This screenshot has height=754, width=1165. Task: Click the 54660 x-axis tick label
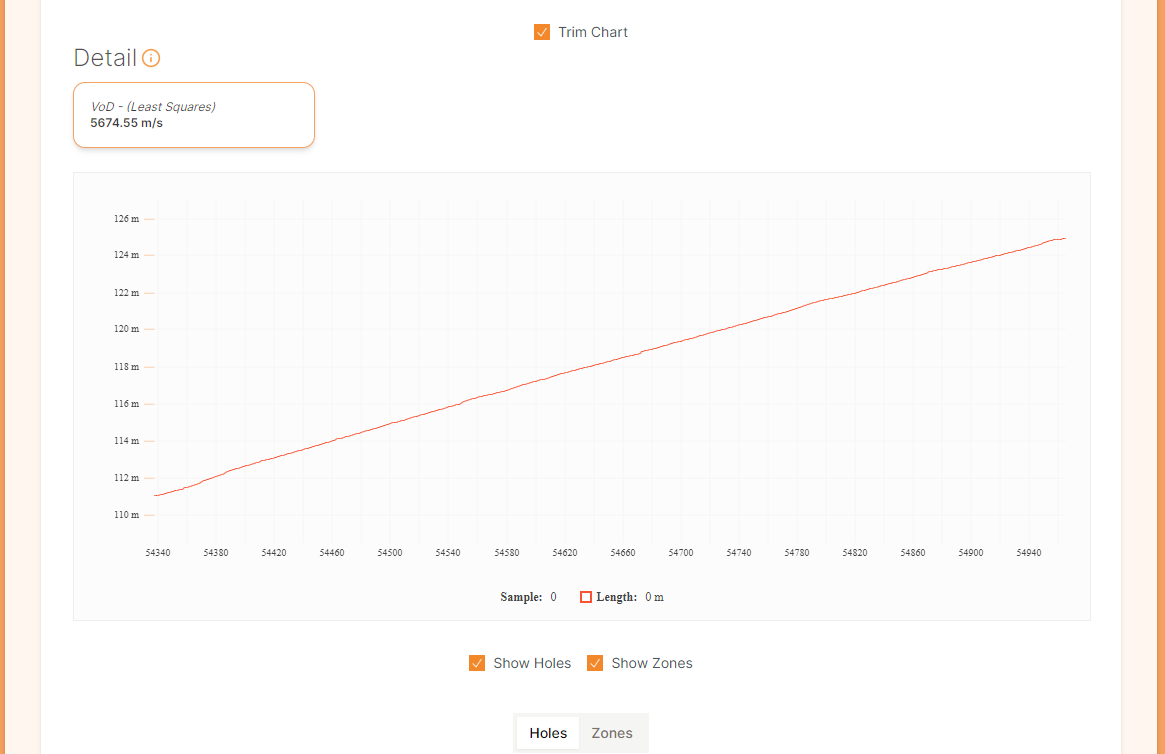[623, 553]
